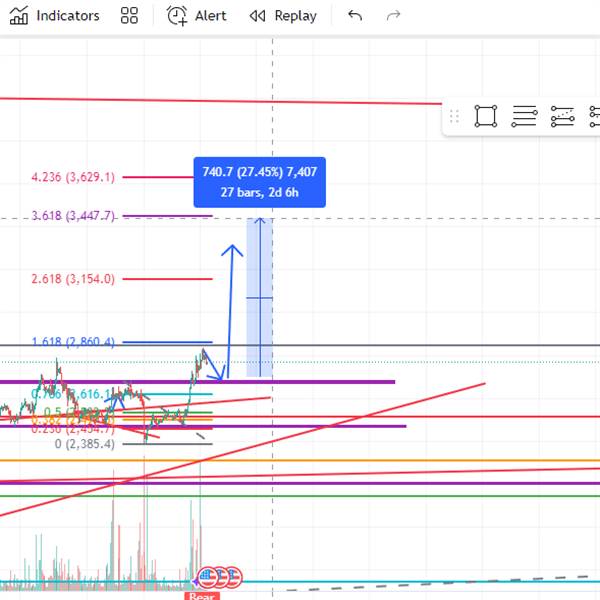600x600 pixels.
Task: Open indicator templates grid icon
Action: 129,16
